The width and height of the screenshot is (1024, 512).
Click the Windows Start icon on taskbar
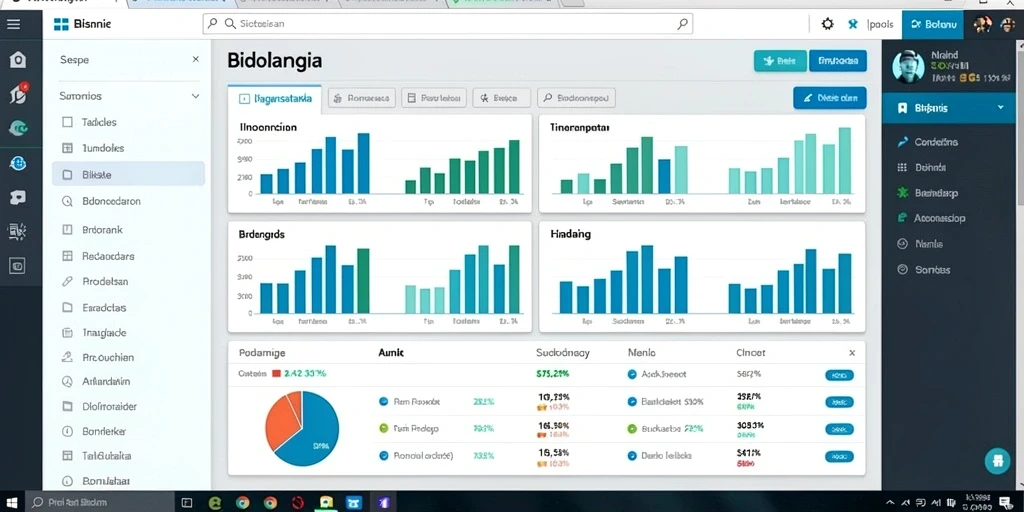[12, 503]
